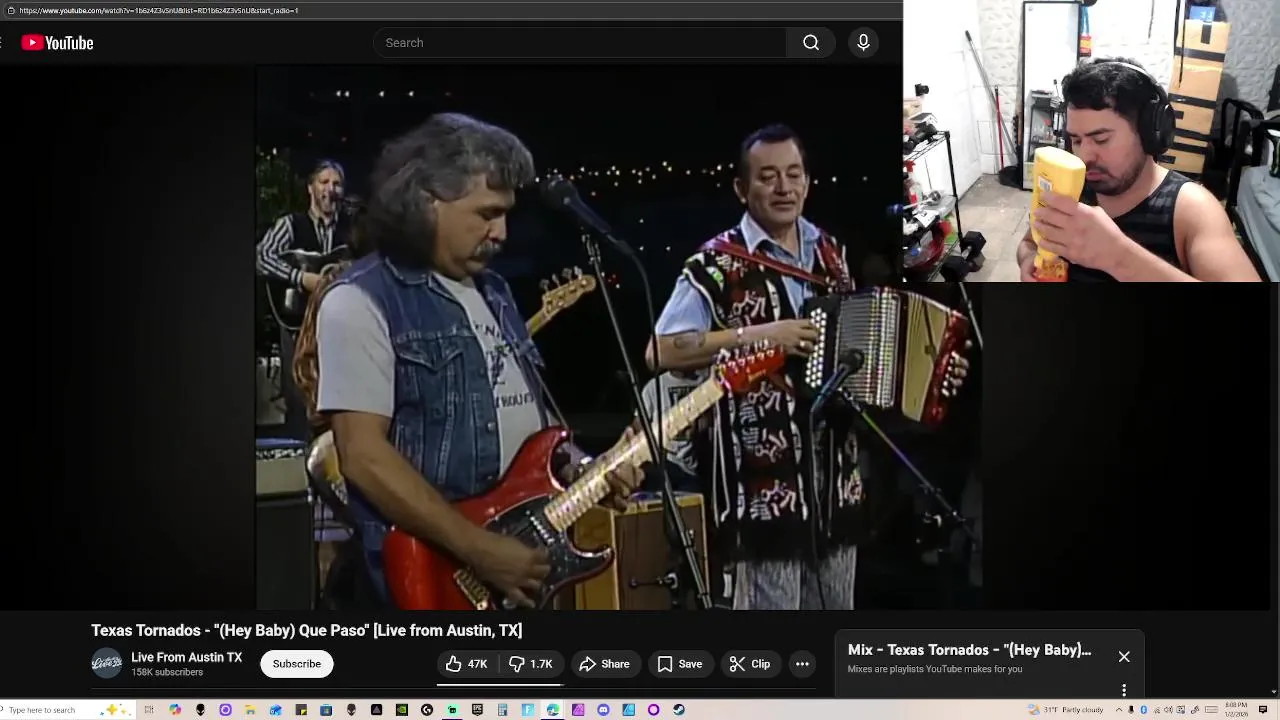Save the video to a playlist

679,664
